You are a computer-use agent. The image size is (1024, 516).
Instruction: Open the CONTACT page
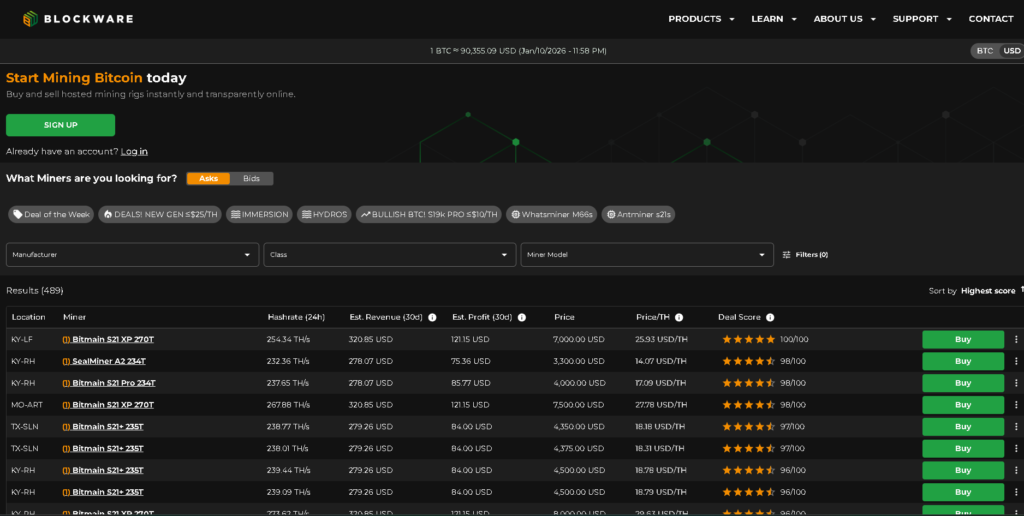click(x=991, y=19)
